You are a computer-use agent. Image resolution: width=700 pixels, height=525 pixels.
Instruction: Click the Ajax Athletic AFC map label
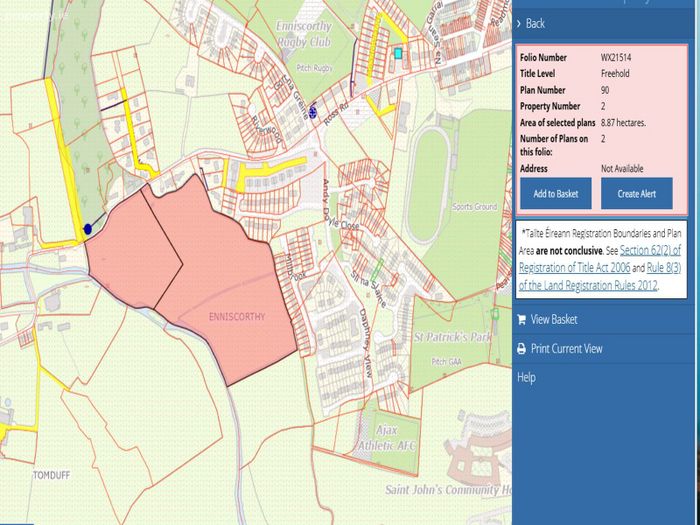[x=387, y=438]
